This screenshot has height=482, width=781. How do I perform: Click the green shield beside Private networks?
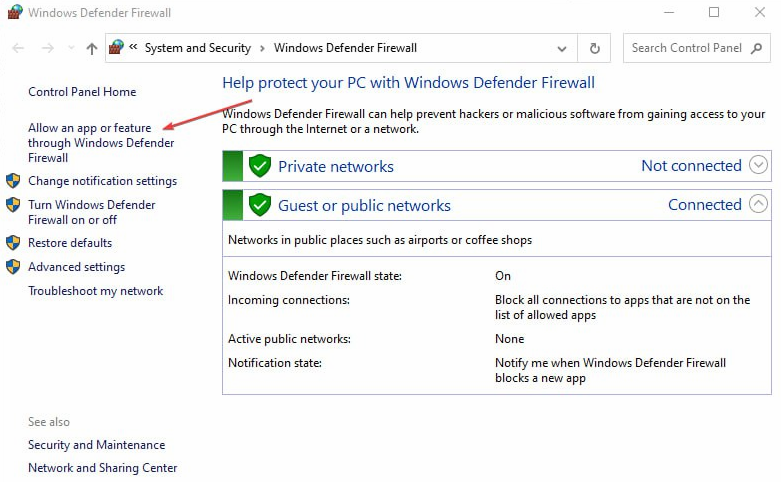pos(260,166)
